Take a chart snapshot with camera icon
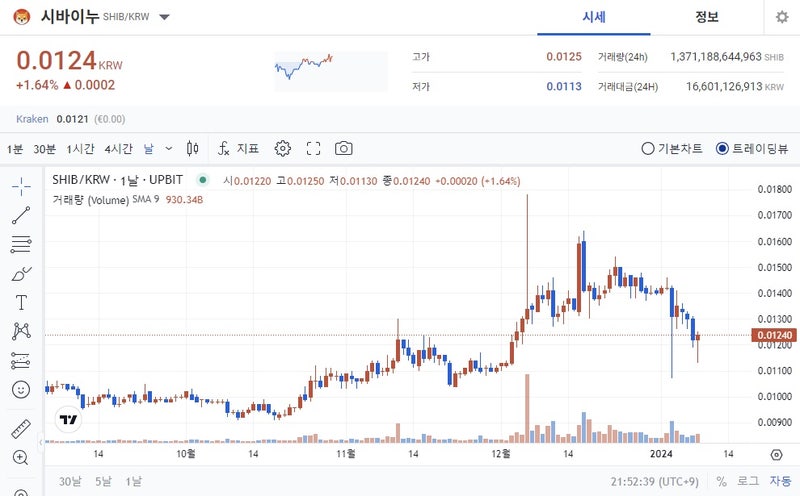Viewport: 800px width, 496px height. pyautogui.click(x=344, y=148)
